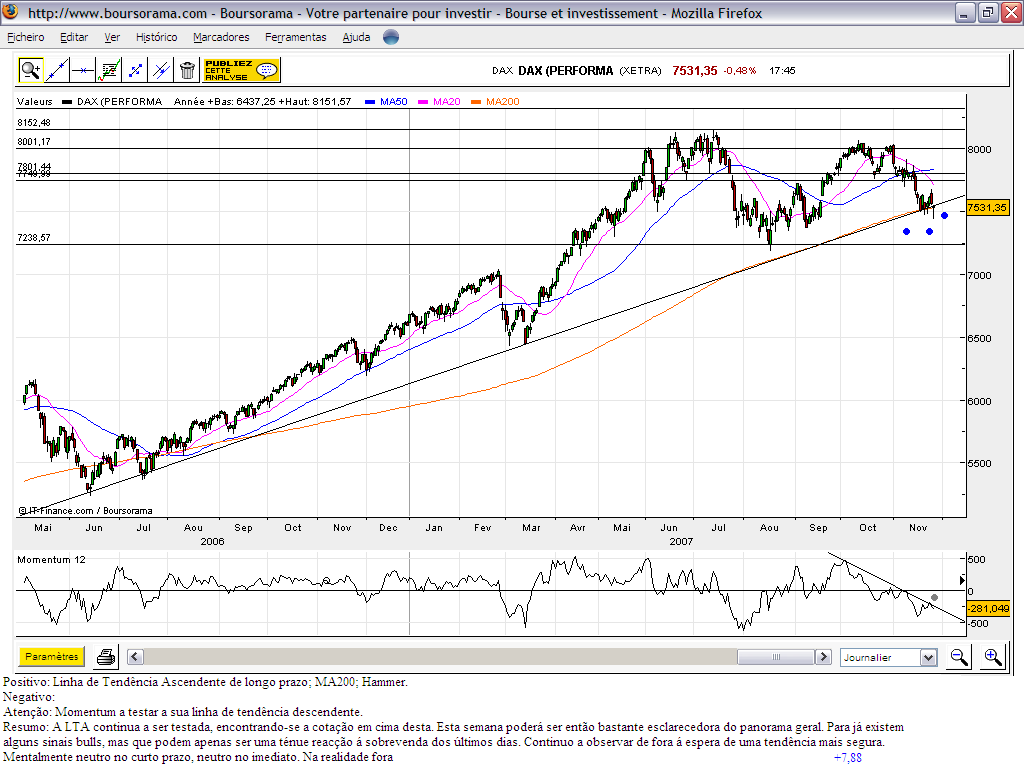
Task: Click the (XETRA) market label
Action: point(640,71)
